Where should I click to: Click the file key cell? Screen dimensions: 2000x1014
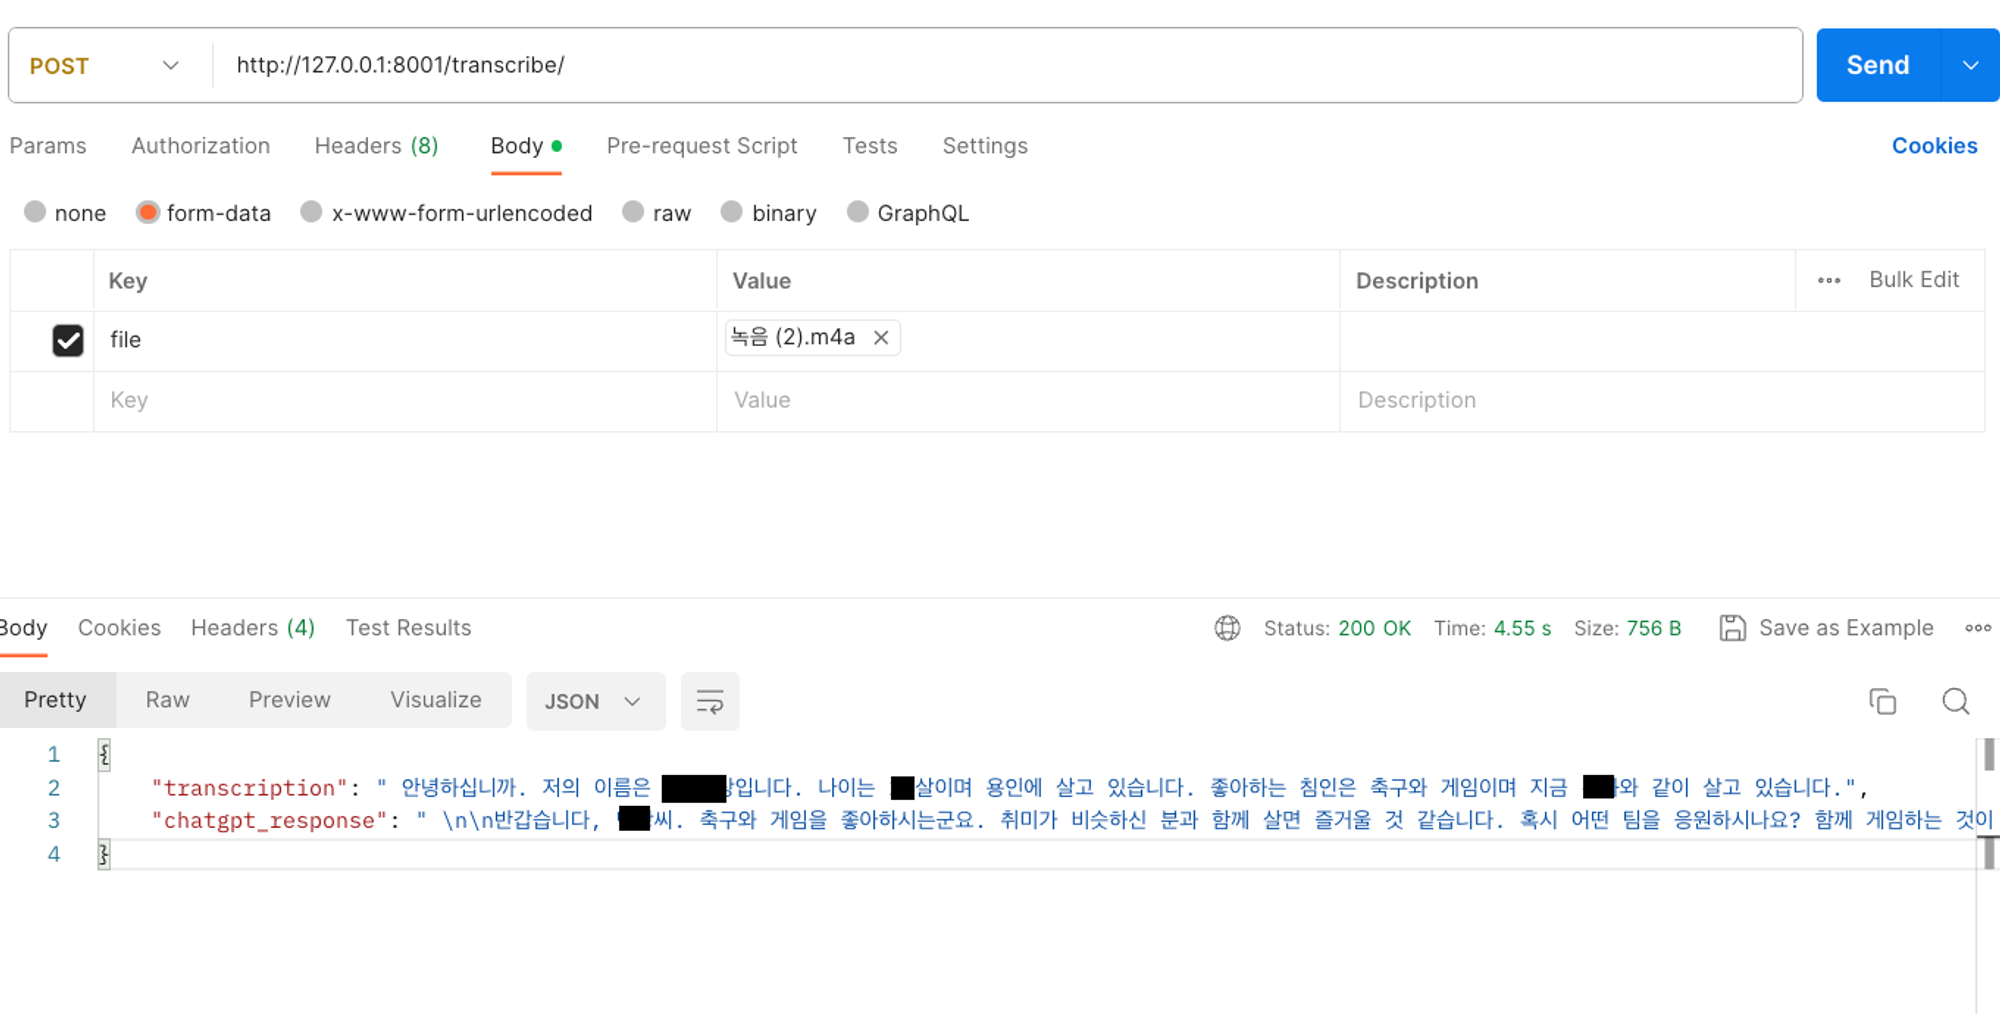405,340
